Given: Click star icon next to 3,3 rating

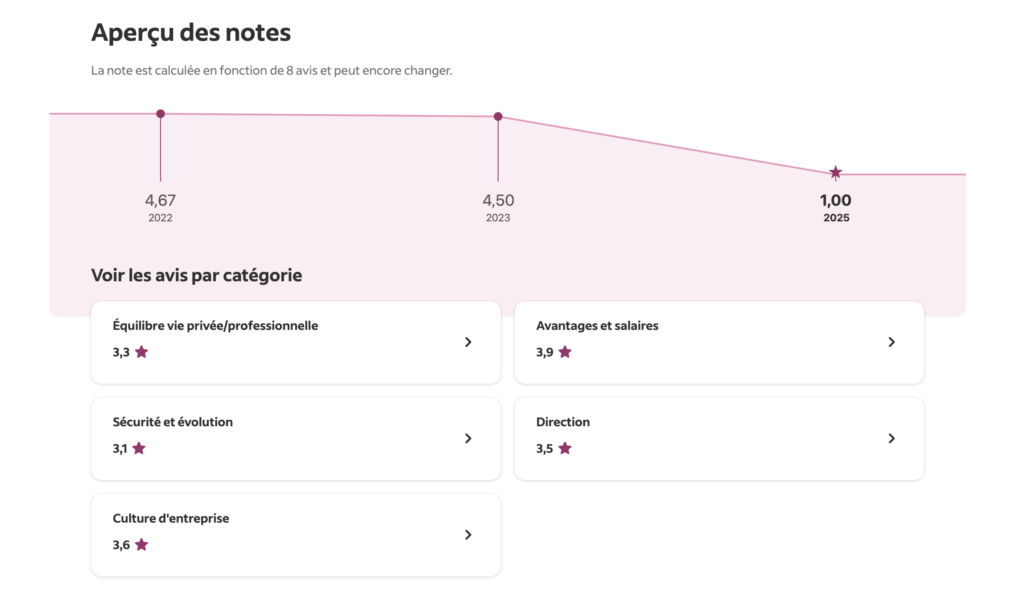Looking at the screenshot, I should coord(141,352).
